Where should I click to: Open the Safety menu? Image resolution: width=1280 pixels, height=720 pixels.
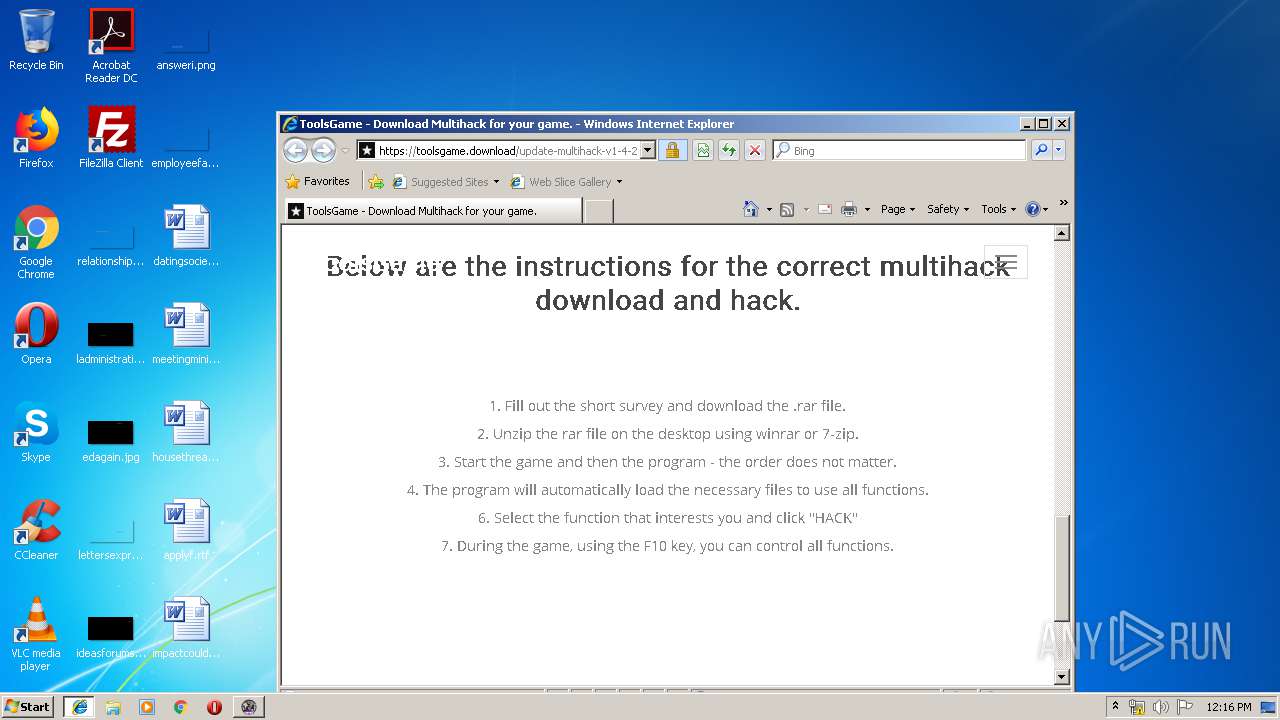(948, 209)
